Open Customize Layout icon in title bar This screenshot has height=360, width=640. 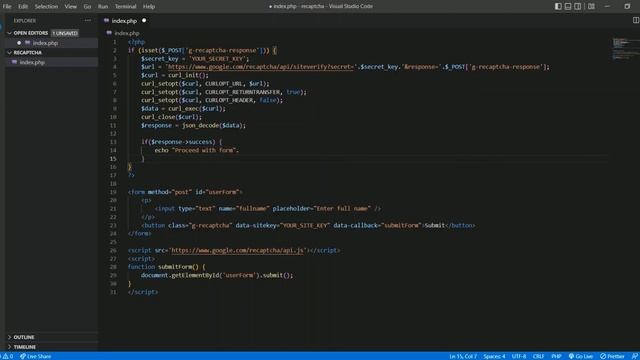591,7
